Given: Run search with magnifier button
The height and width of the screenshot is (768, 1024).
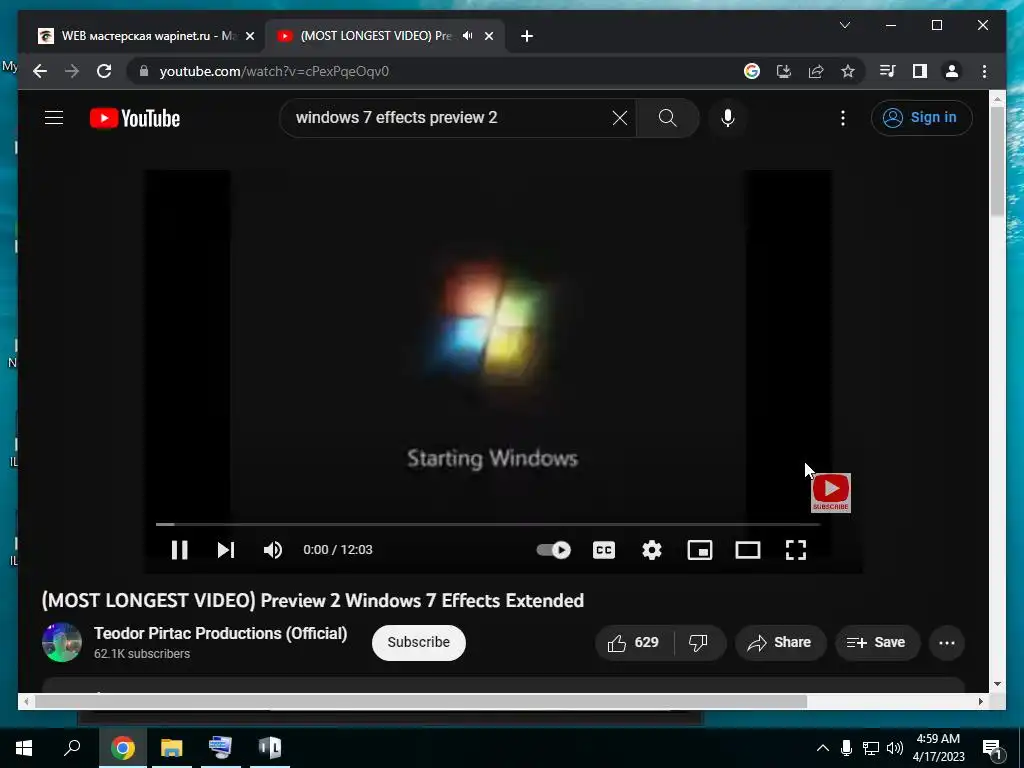Looking at the screenshot, I should pos(667,118).
